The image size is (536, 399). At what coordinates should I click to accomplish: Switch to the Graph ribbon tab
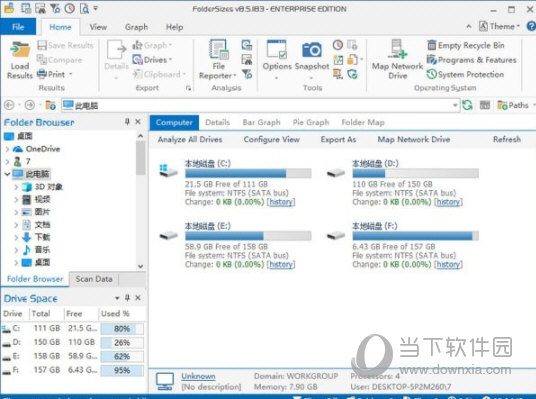[136, 27]
